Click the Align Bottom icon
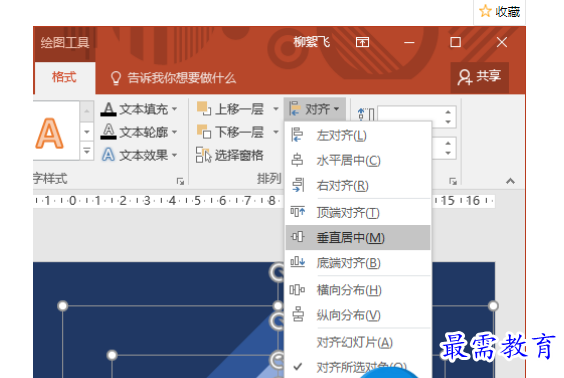The image size is (564, 378). [x=297, y=262]
